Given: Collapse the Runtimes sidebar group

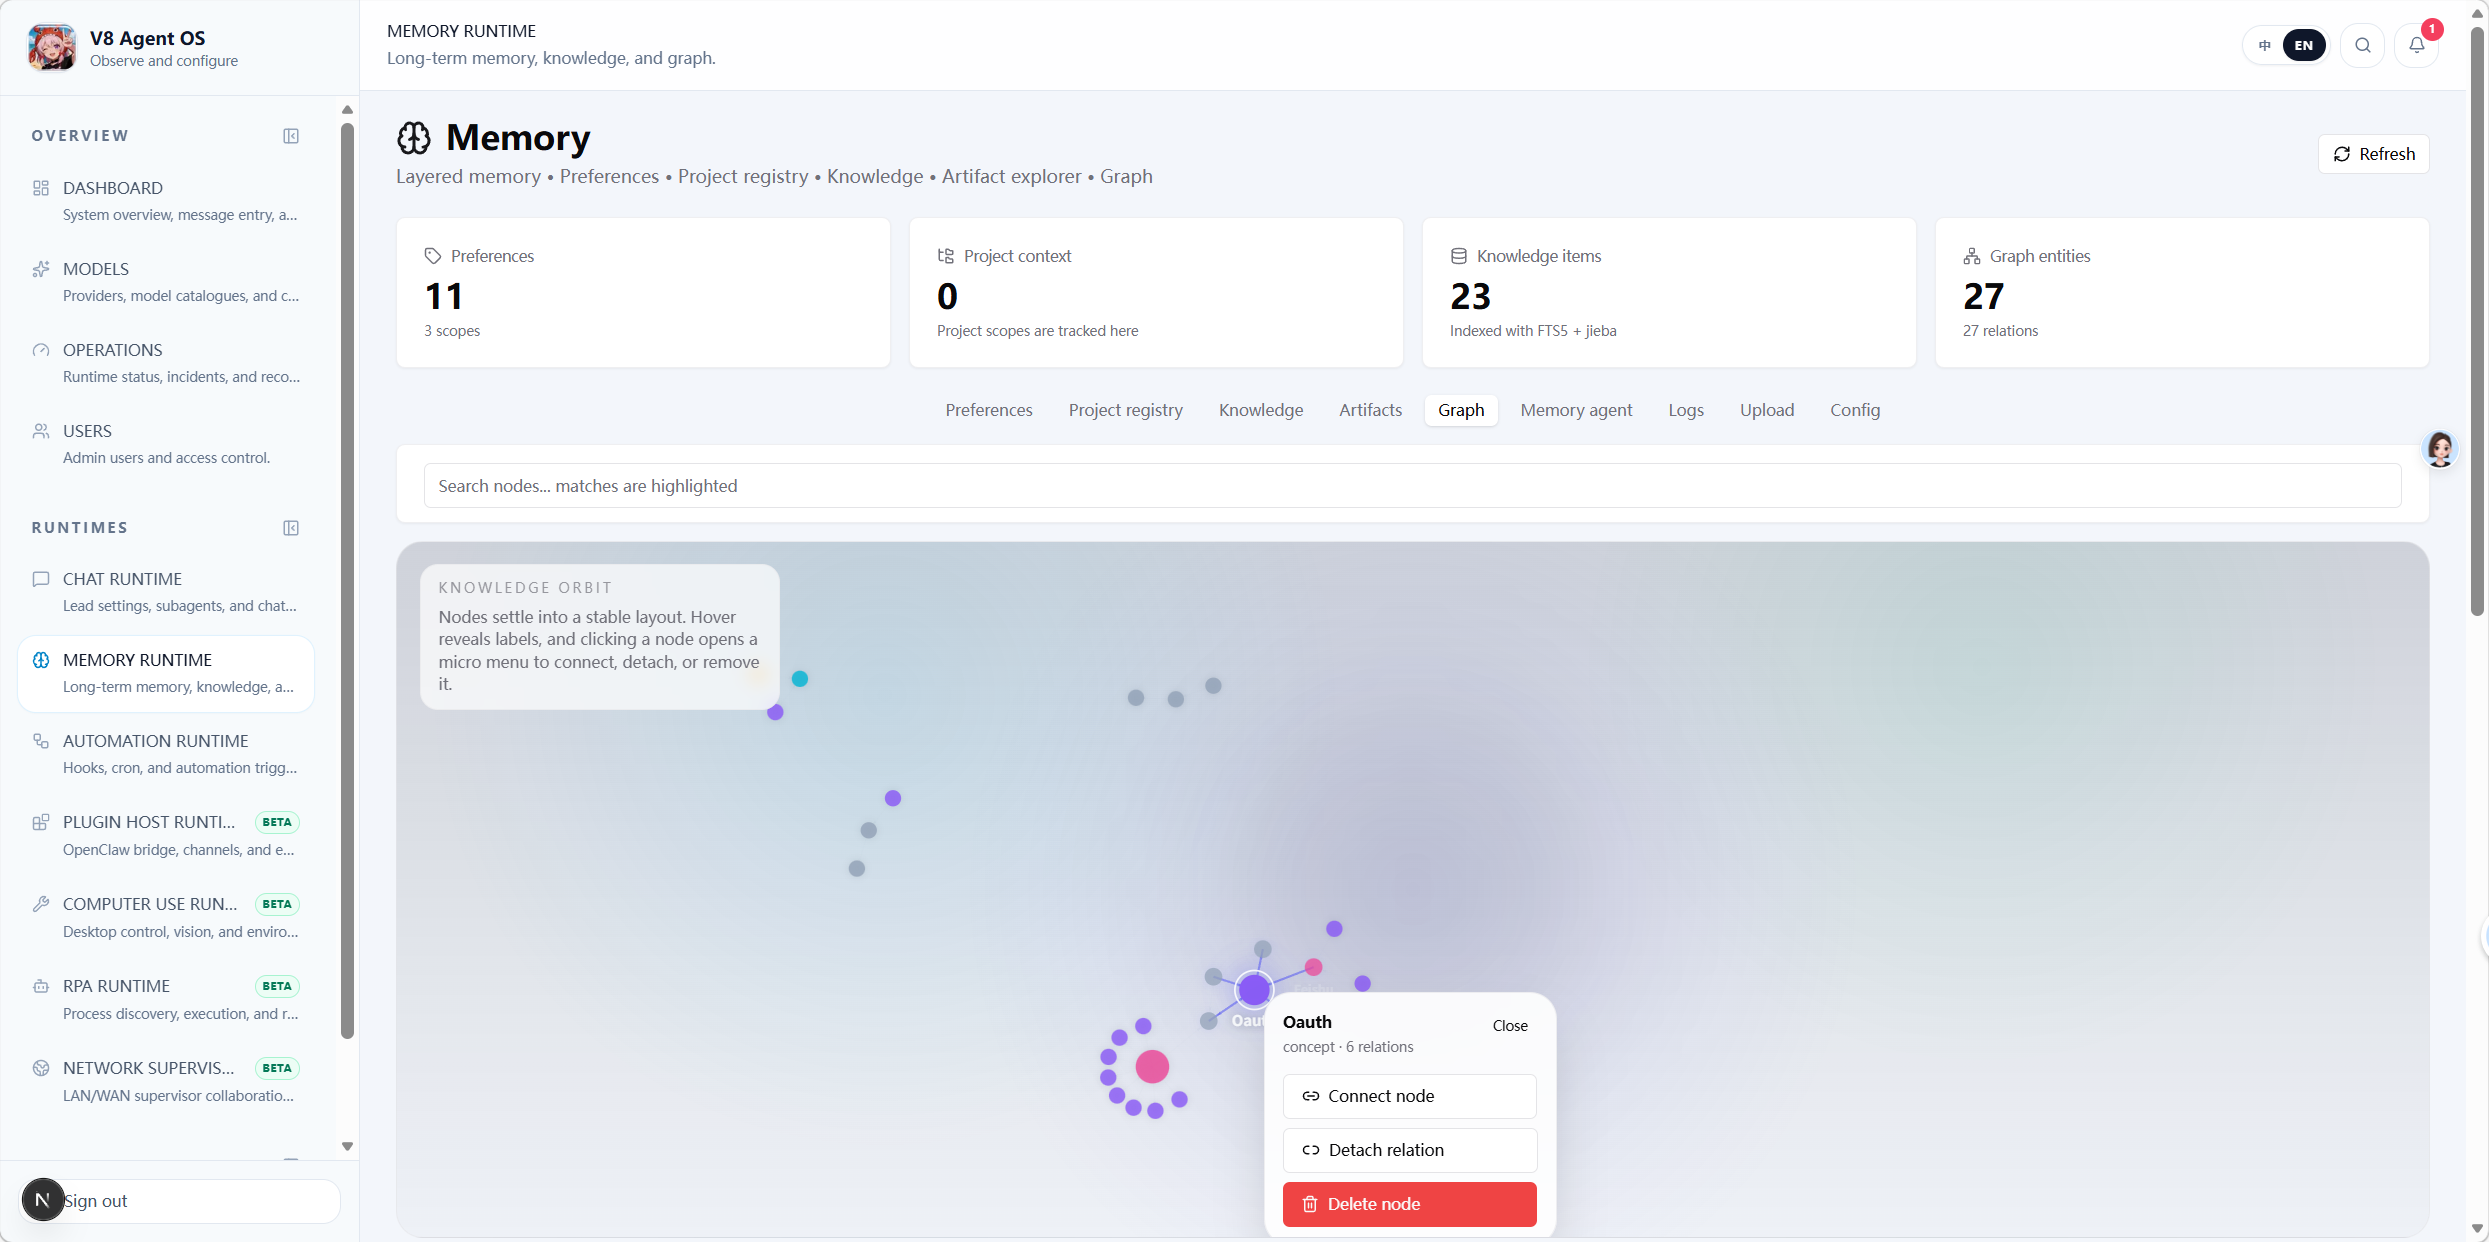Looking at the screenshot, I should [x=290, y=527].
